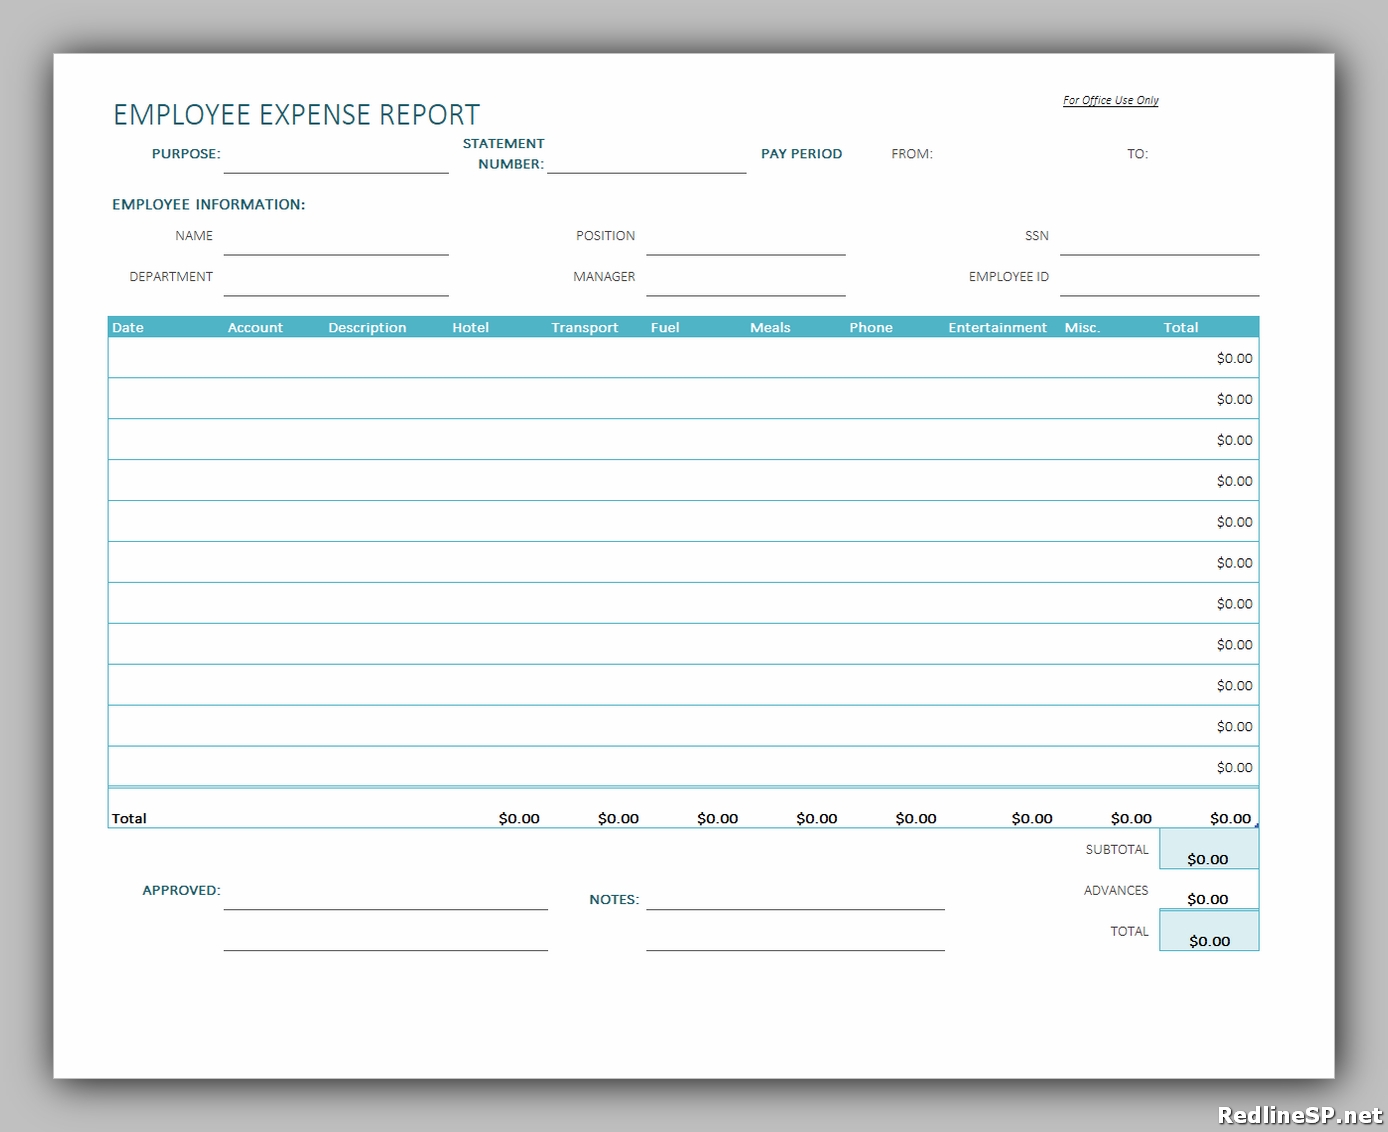The image size is (1388, 1132).
Task: Select the EMPLOYEE ID field
Action: point(1158,292)
